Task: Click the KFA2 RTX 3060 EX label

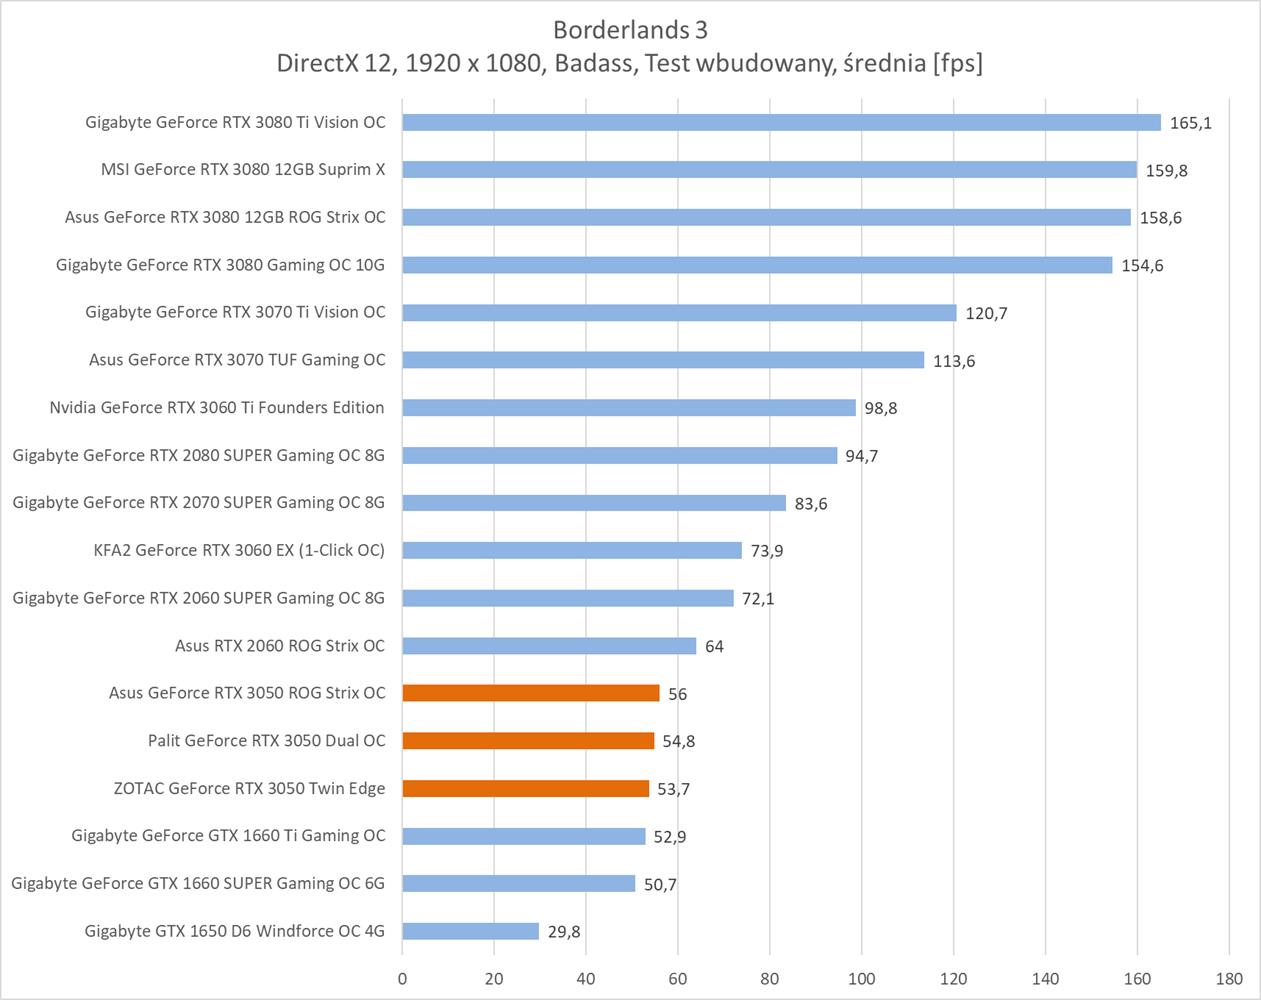Action: (239, 550)
